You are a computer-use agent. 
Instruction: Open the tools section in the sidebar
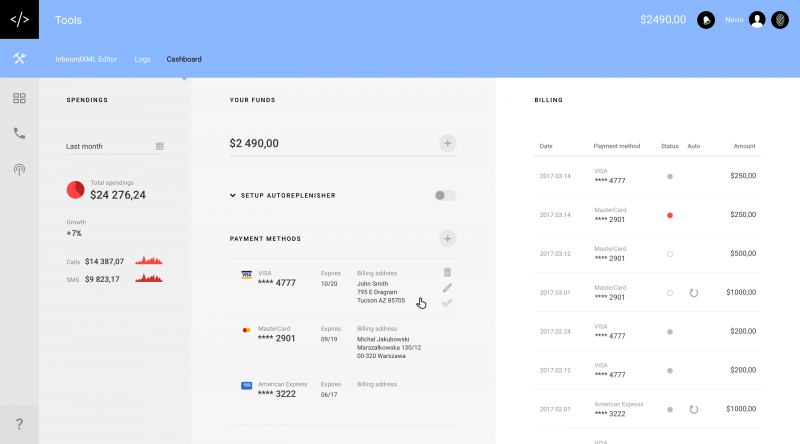click(x=19, y=59)
